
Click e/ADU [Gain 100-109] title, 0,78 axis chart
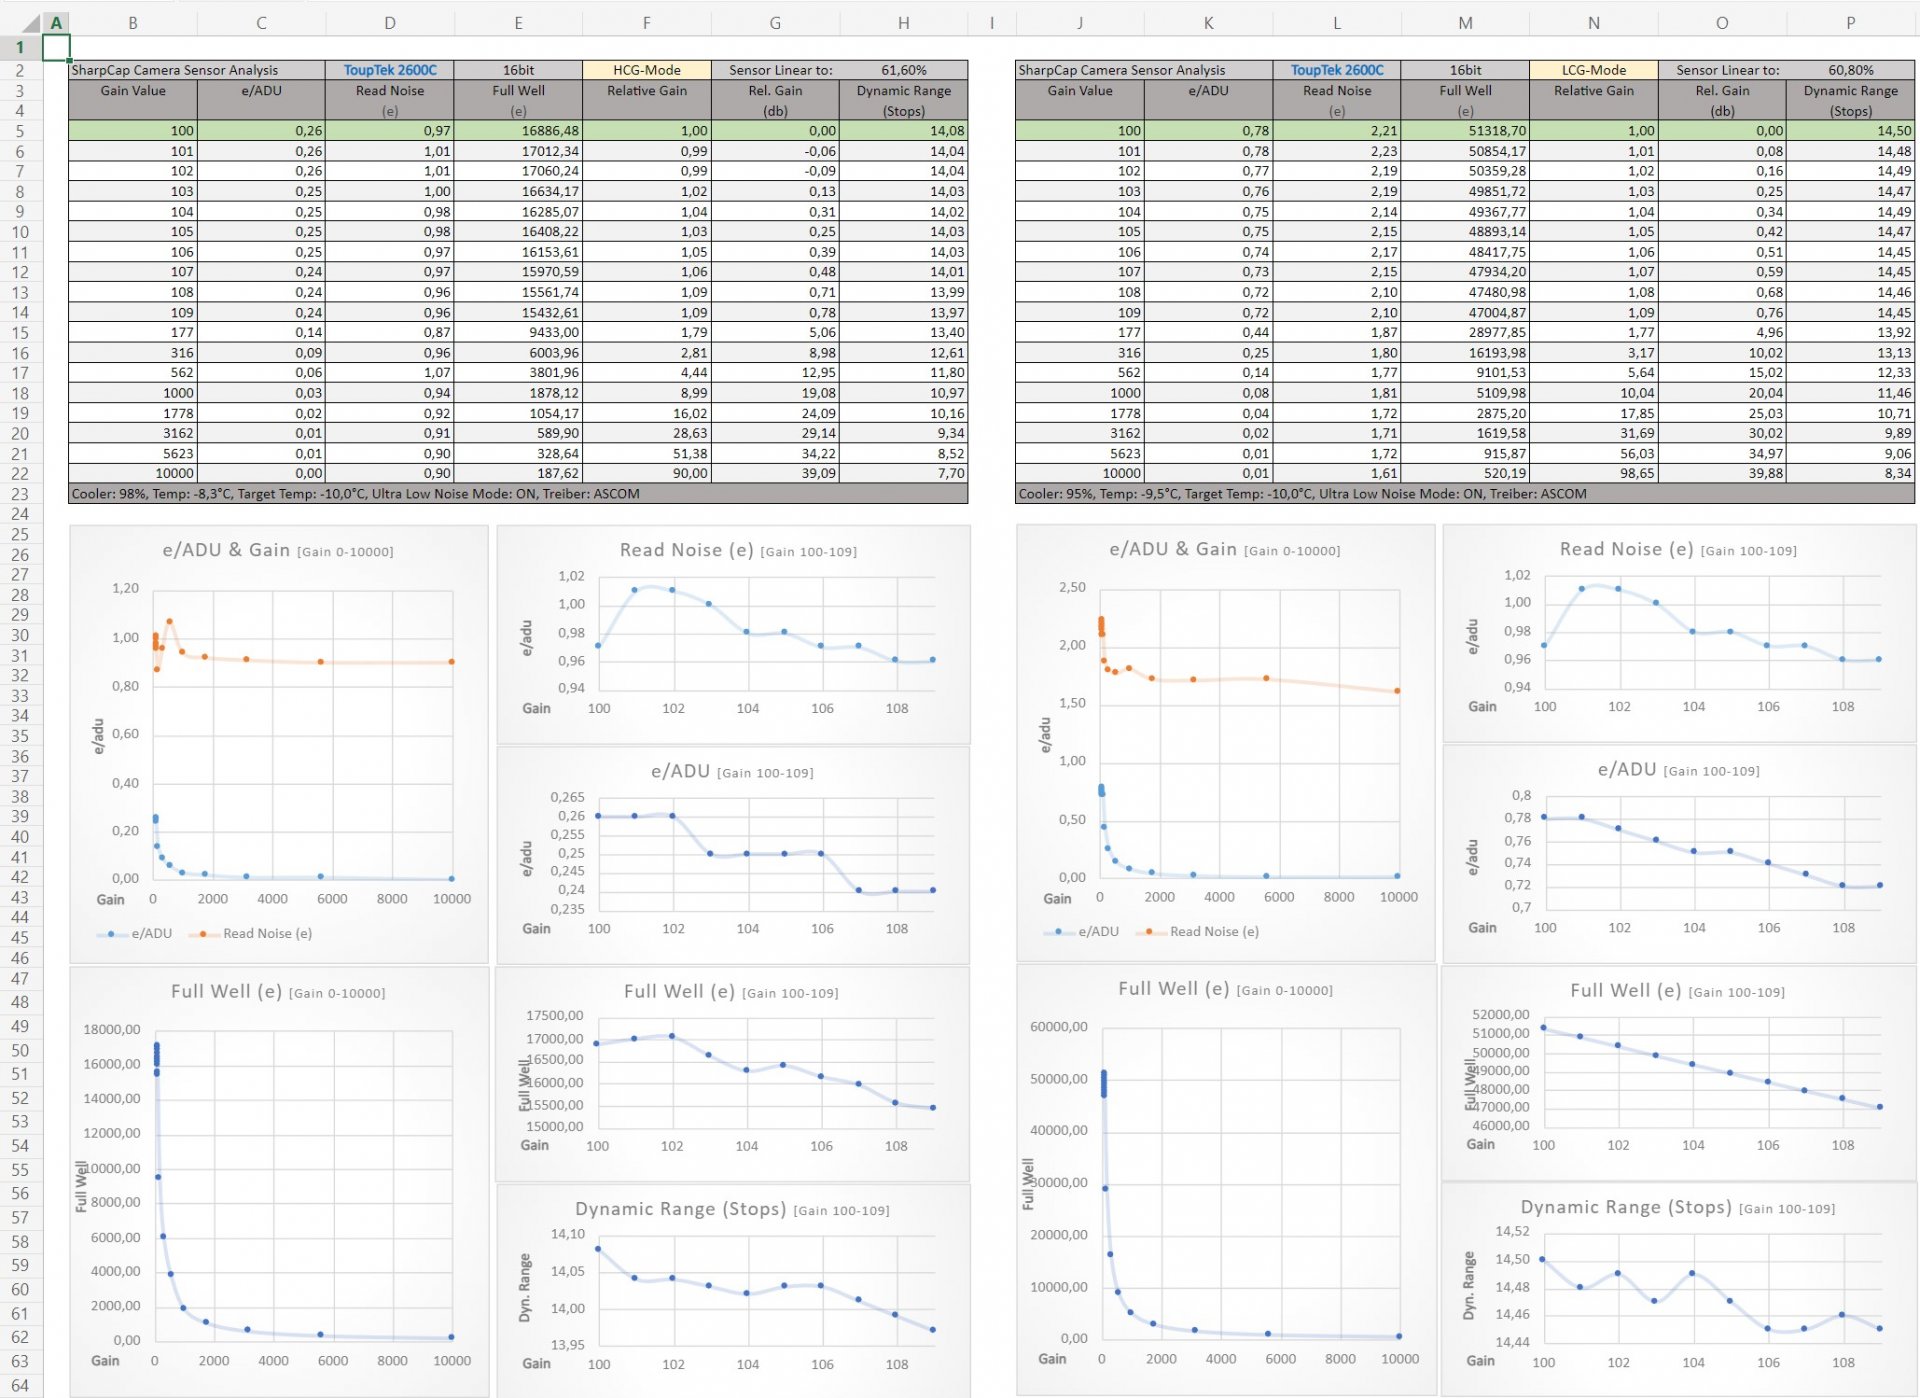click(1678, 769)
